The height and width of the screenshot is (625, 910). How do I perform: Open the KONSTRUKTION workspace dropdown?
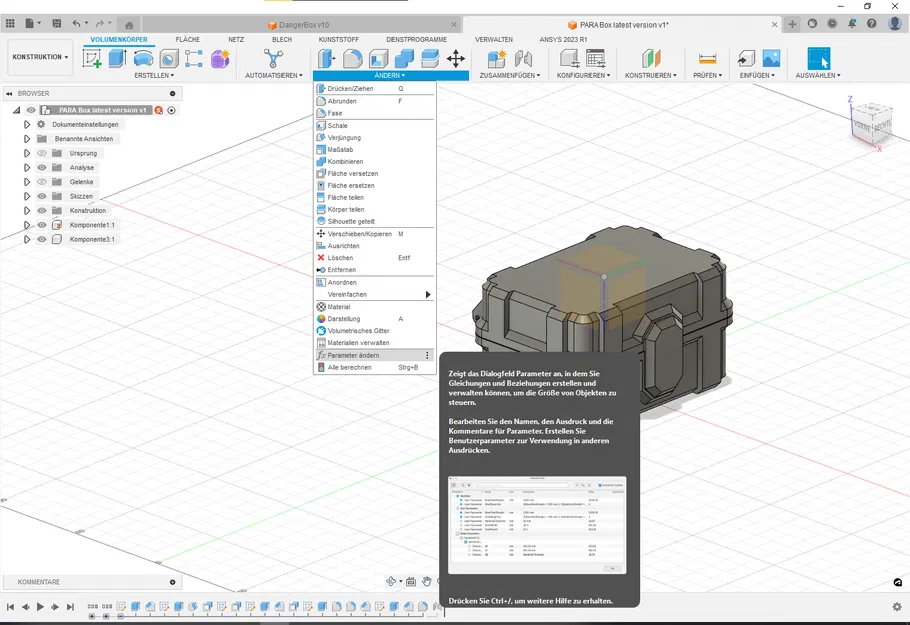(40, 57)
